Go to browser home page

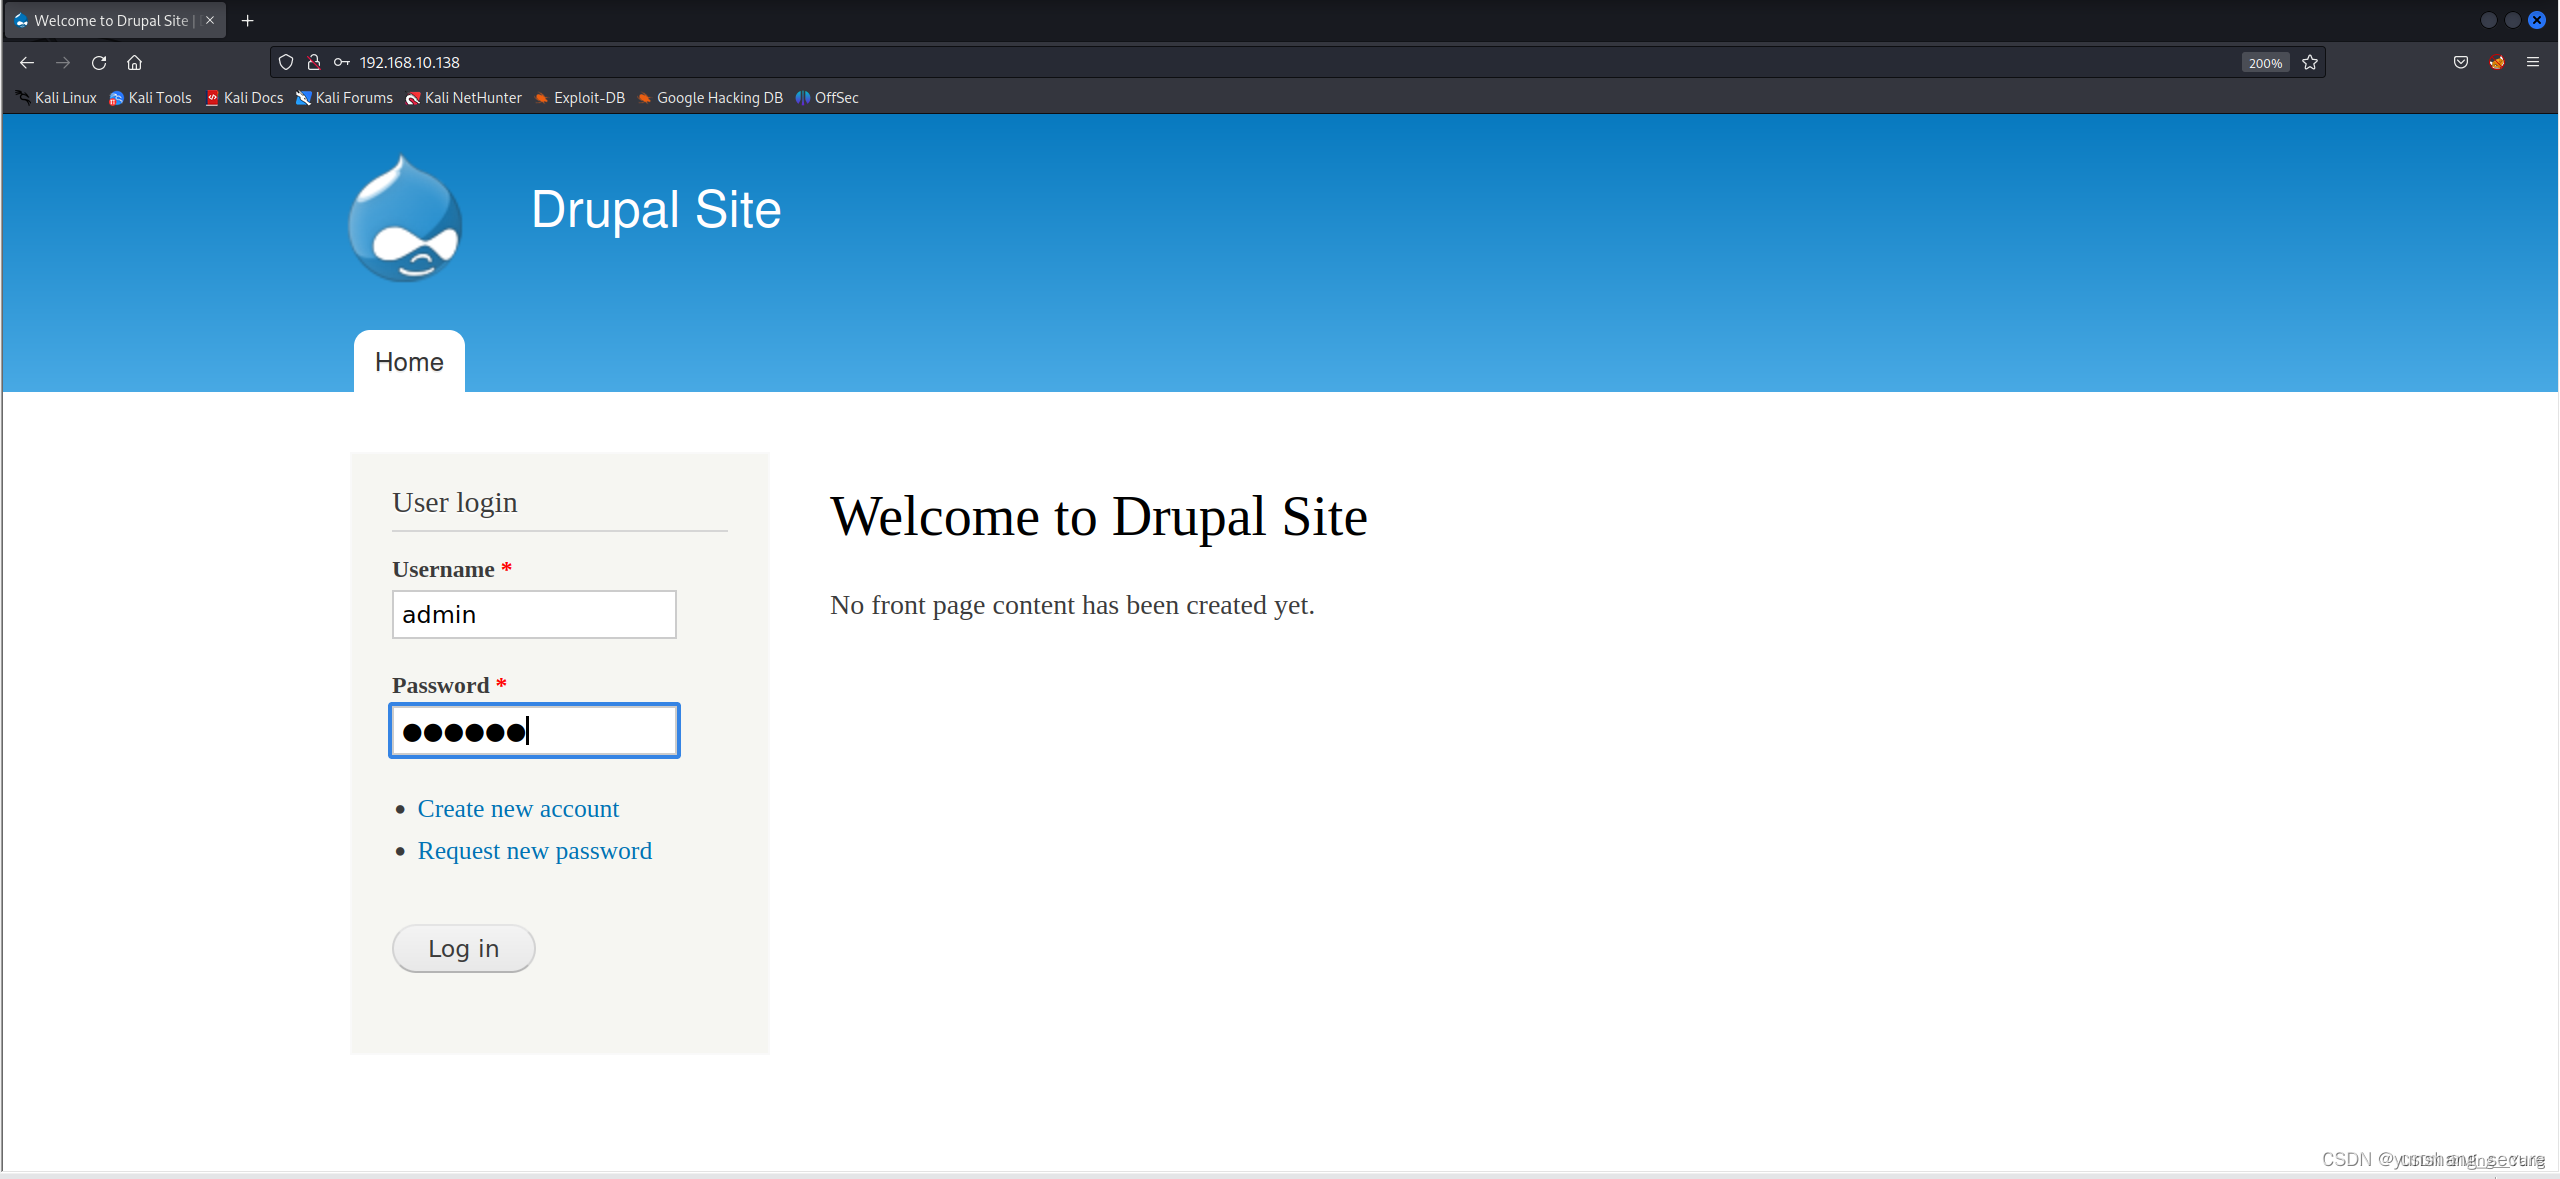pos(135,62)
